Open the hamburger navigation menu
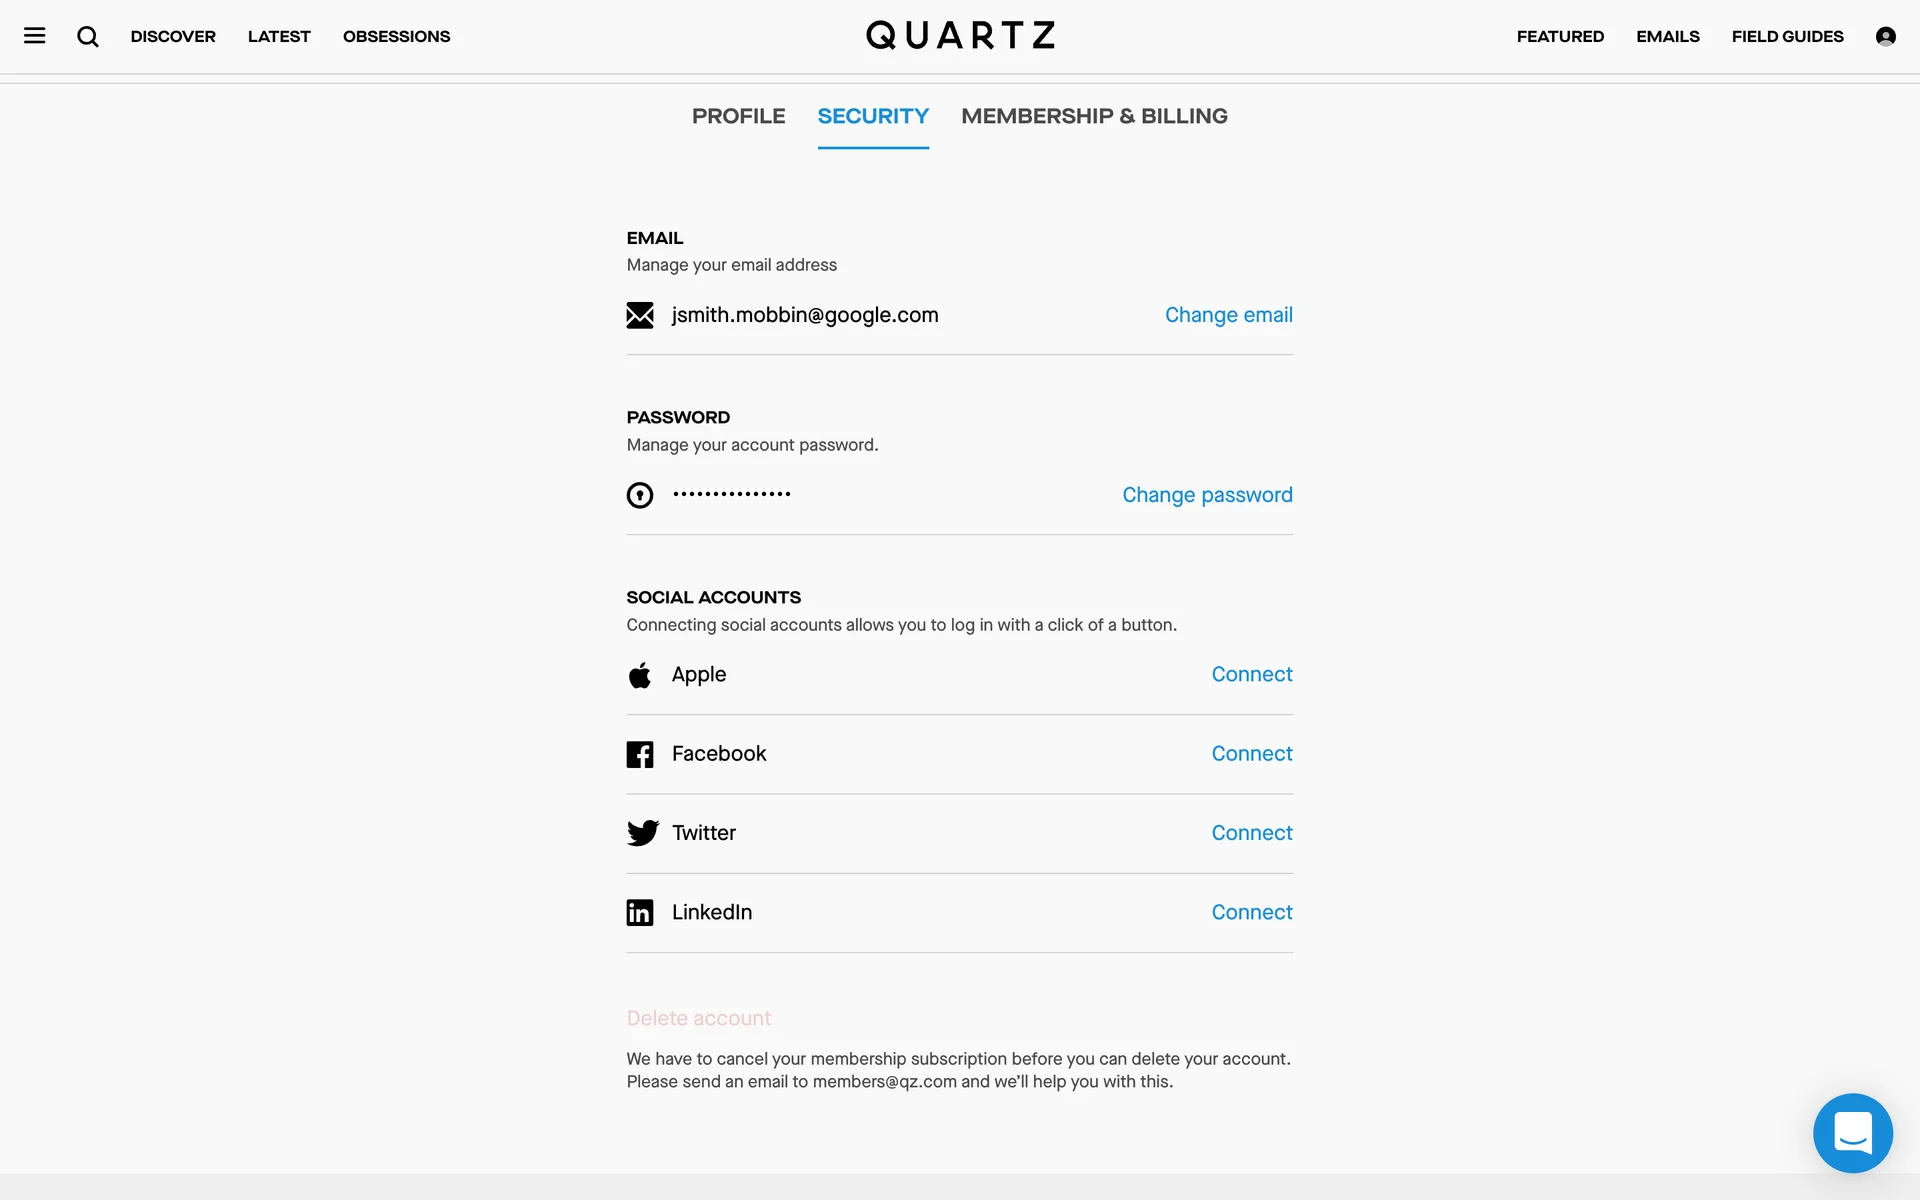The width and height of the screenshot is (1920, 1200). pyautogui.click(x=35, y=36)
